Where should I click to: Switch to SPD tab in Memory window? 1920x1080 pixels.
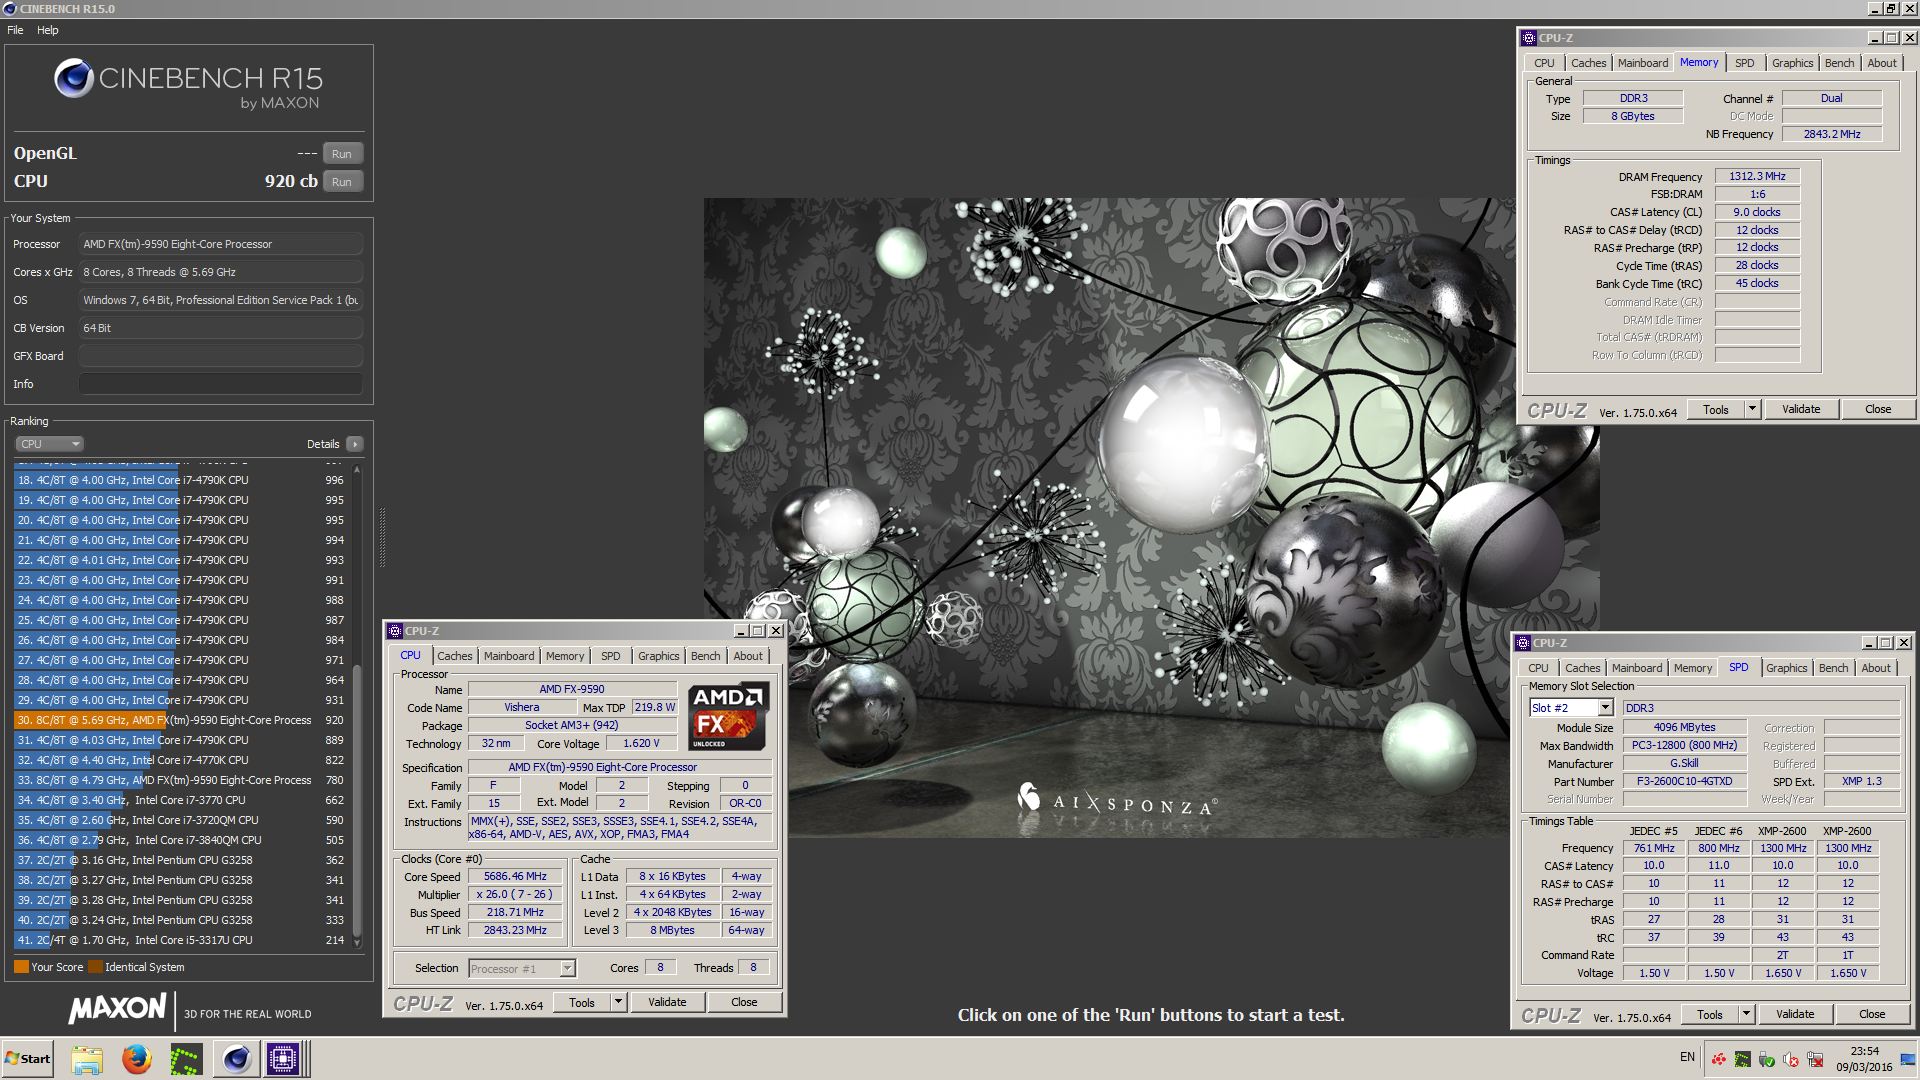[1744, 63]
